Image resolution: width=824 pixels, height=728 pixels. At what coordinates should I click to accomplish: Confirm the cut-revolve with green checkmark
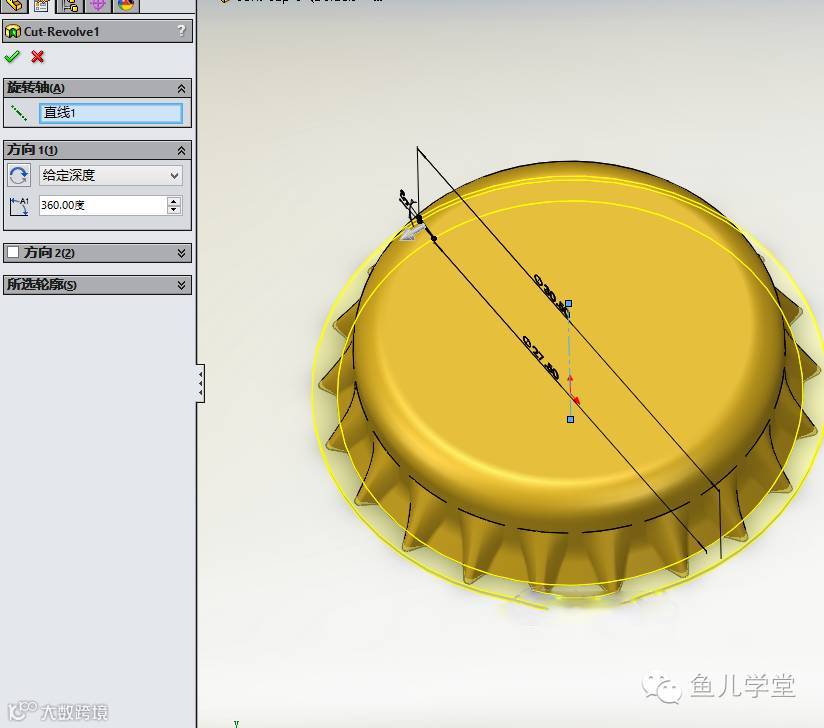(12, 56)
